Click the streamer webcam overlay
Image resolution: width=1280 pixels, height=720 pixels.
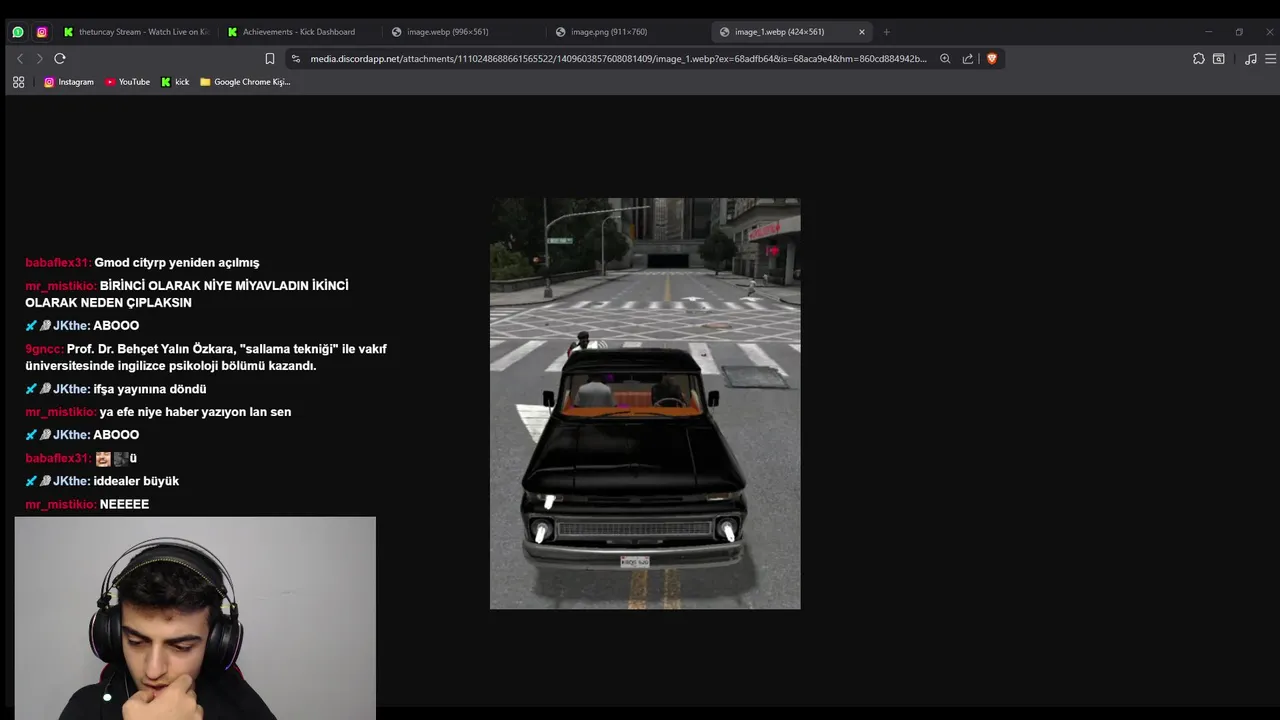195,618
